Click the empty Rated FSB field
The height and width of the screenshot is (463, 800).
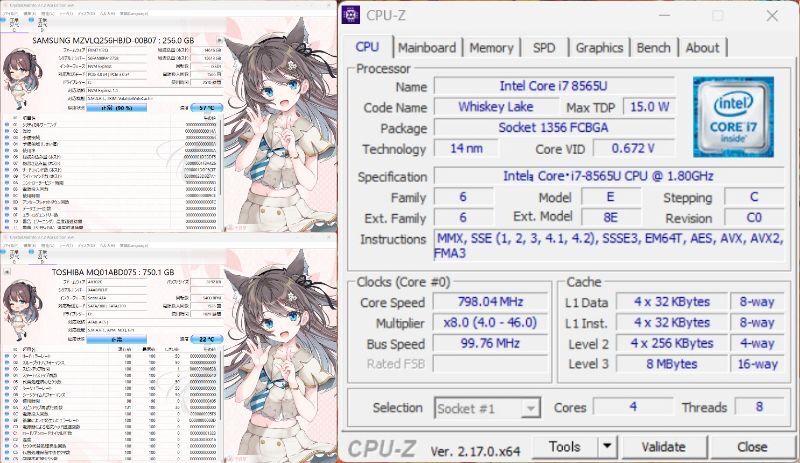pyautogui.click(x=490, y=364)
